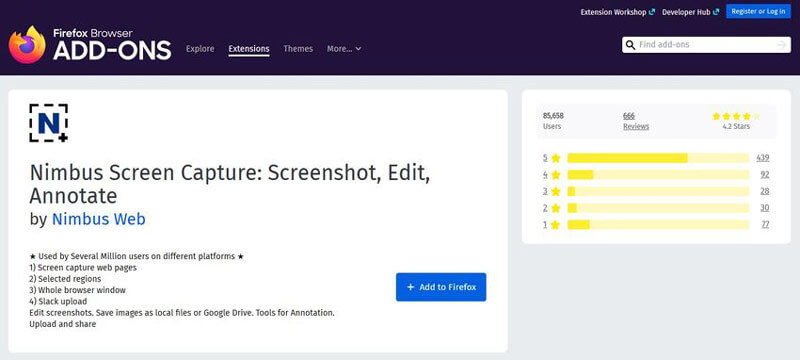
Task: Click the search magnifier icon
Action: (x=631, y=45)
